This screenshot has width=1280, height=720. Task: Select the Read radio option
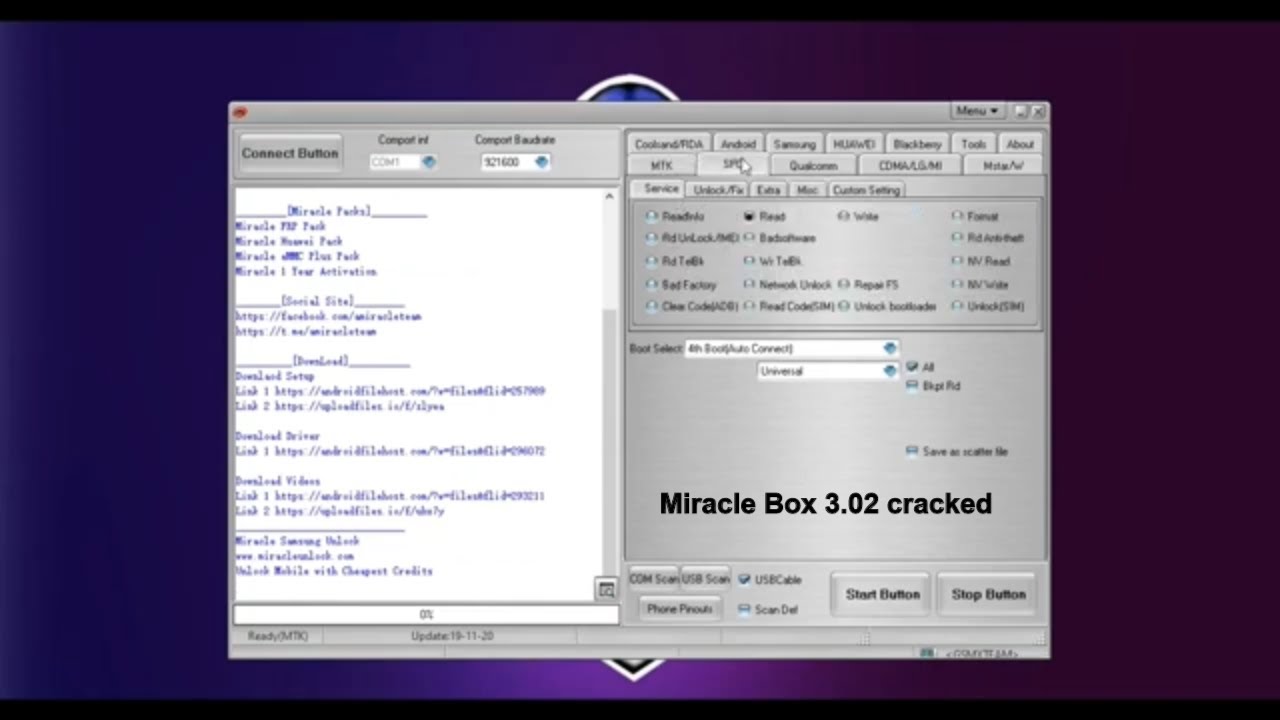tap(765, 216)
